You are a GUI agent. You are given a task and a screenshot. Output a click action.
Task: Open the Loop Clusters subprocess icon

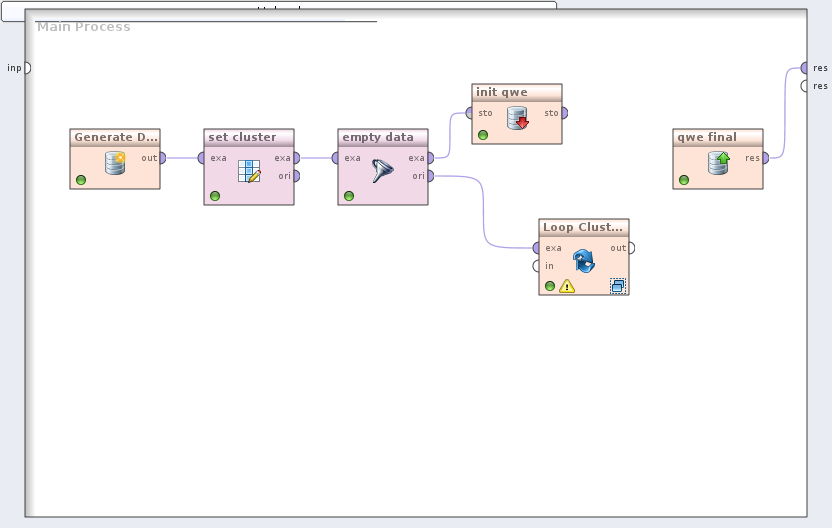click(x=618, y=286)
